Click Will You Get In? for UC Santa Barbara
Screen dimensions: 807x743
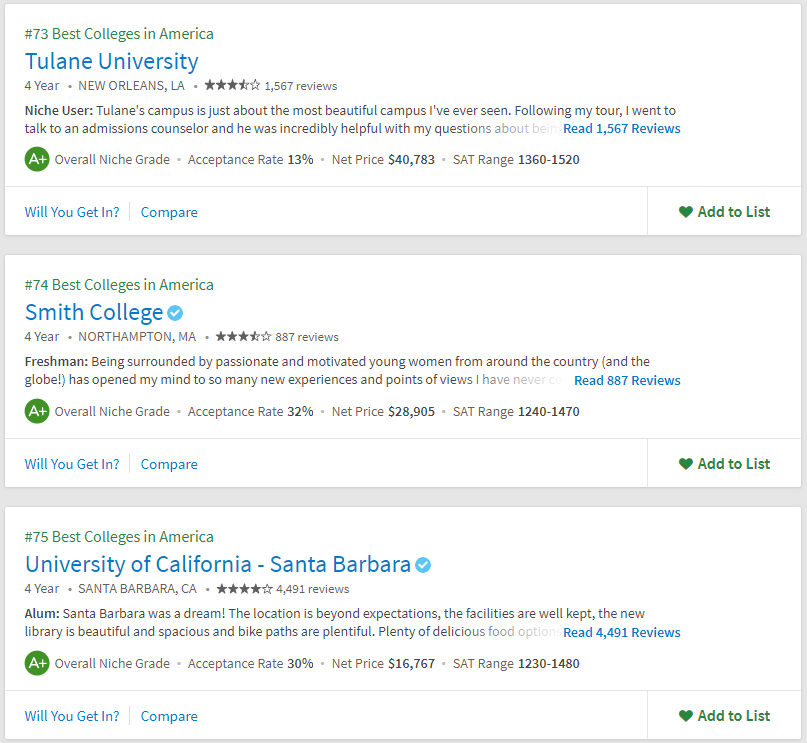coord(72,716)
